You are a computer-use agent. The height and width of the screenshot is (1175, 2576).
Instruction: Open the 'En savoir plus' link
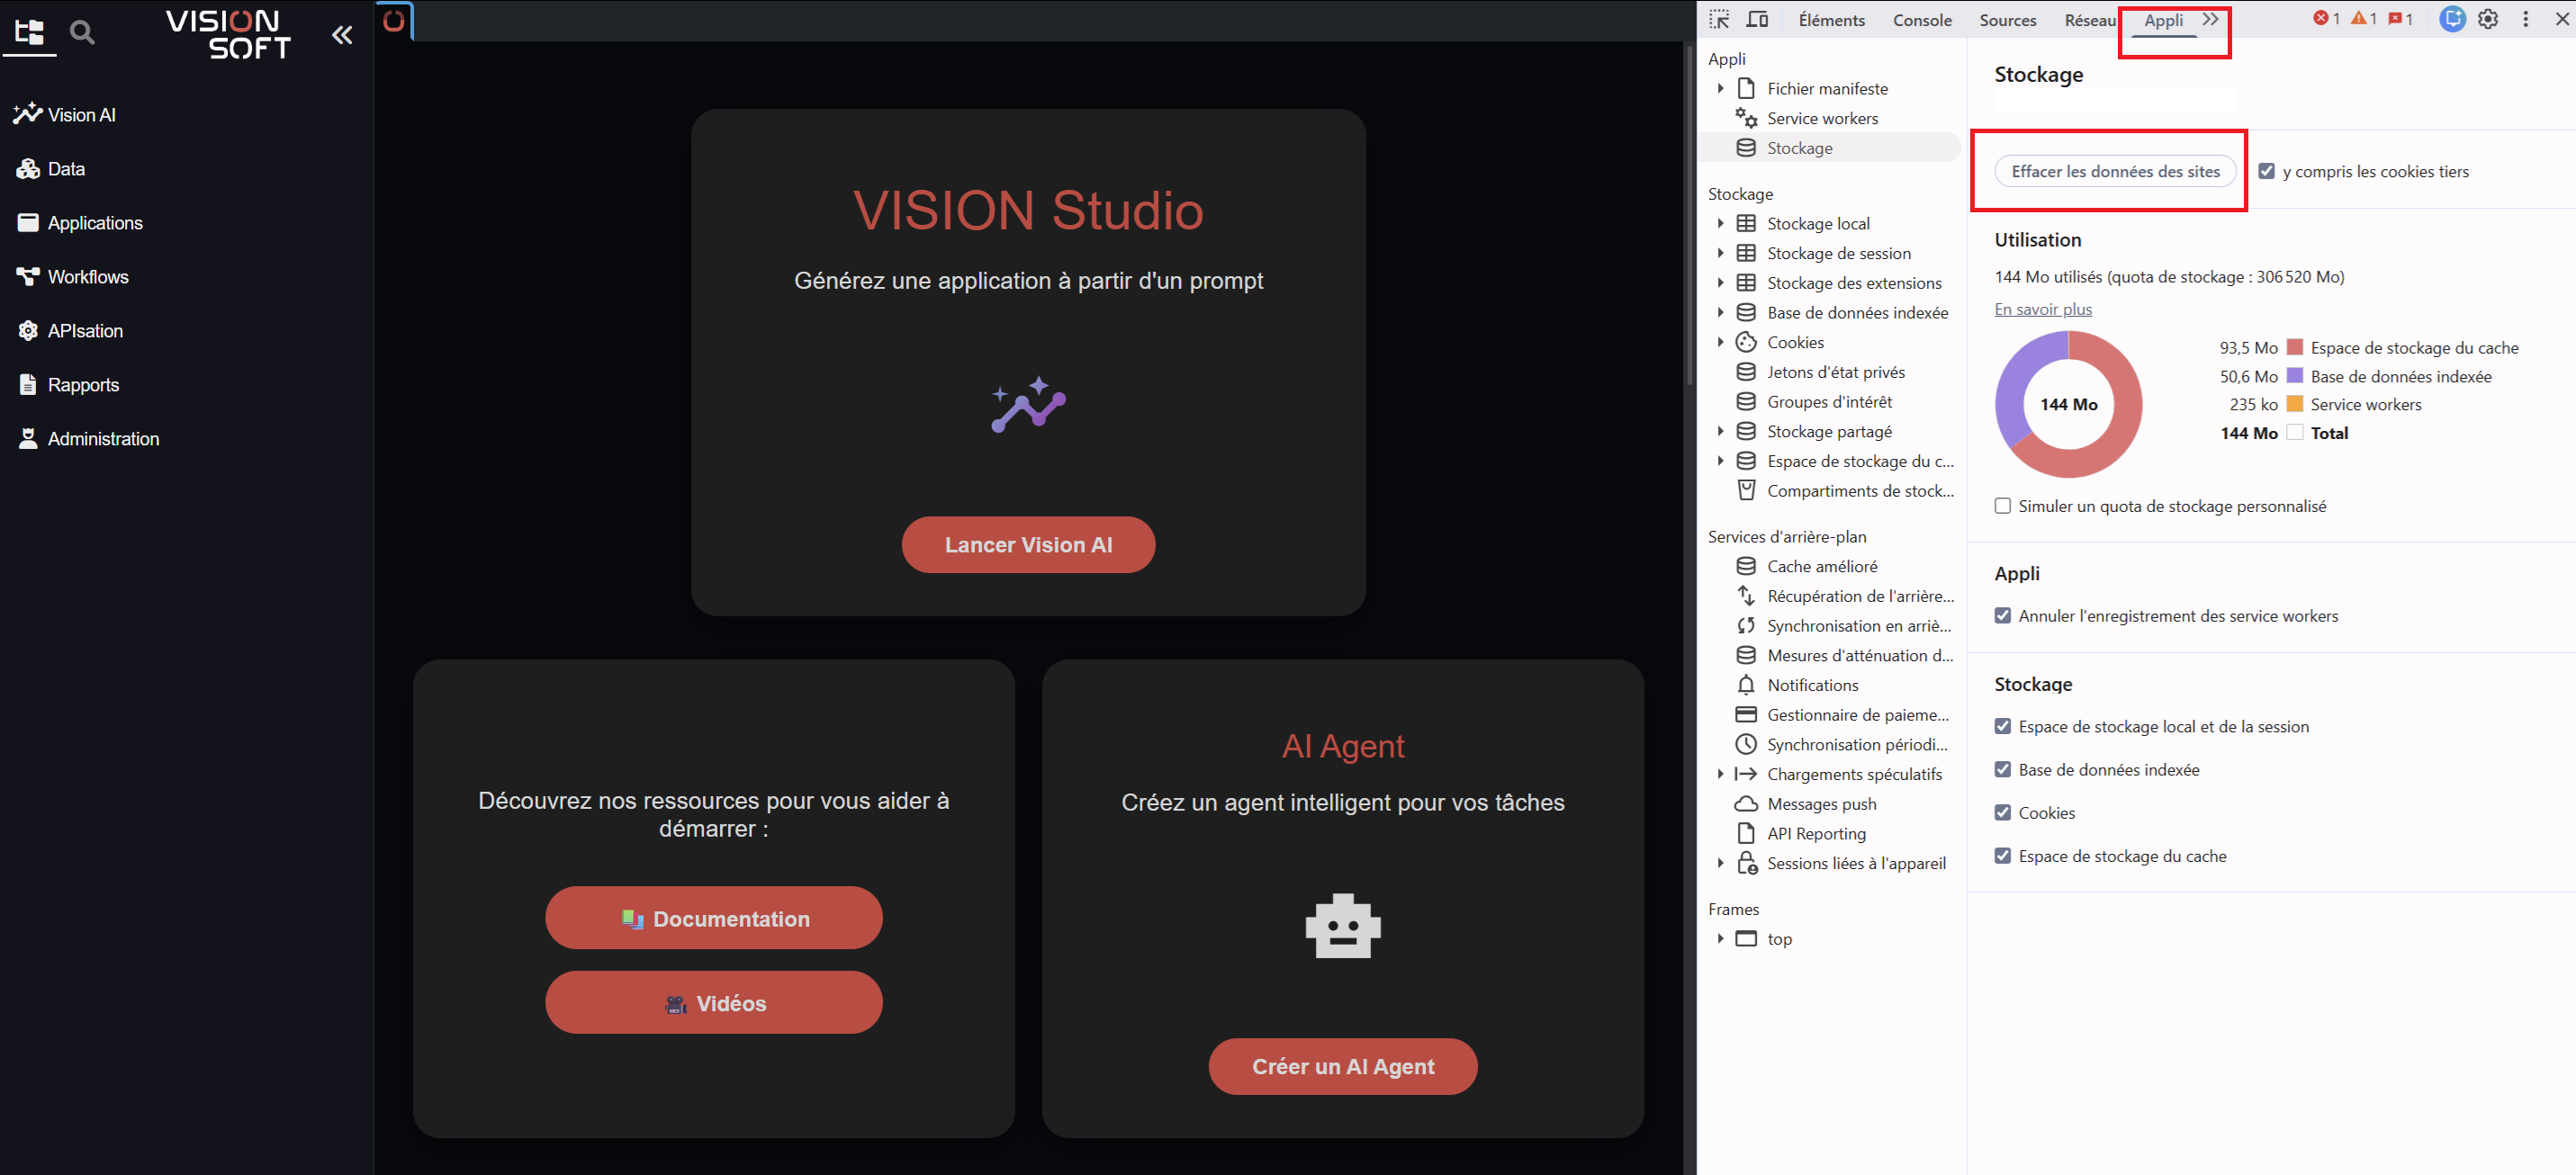2042,309
